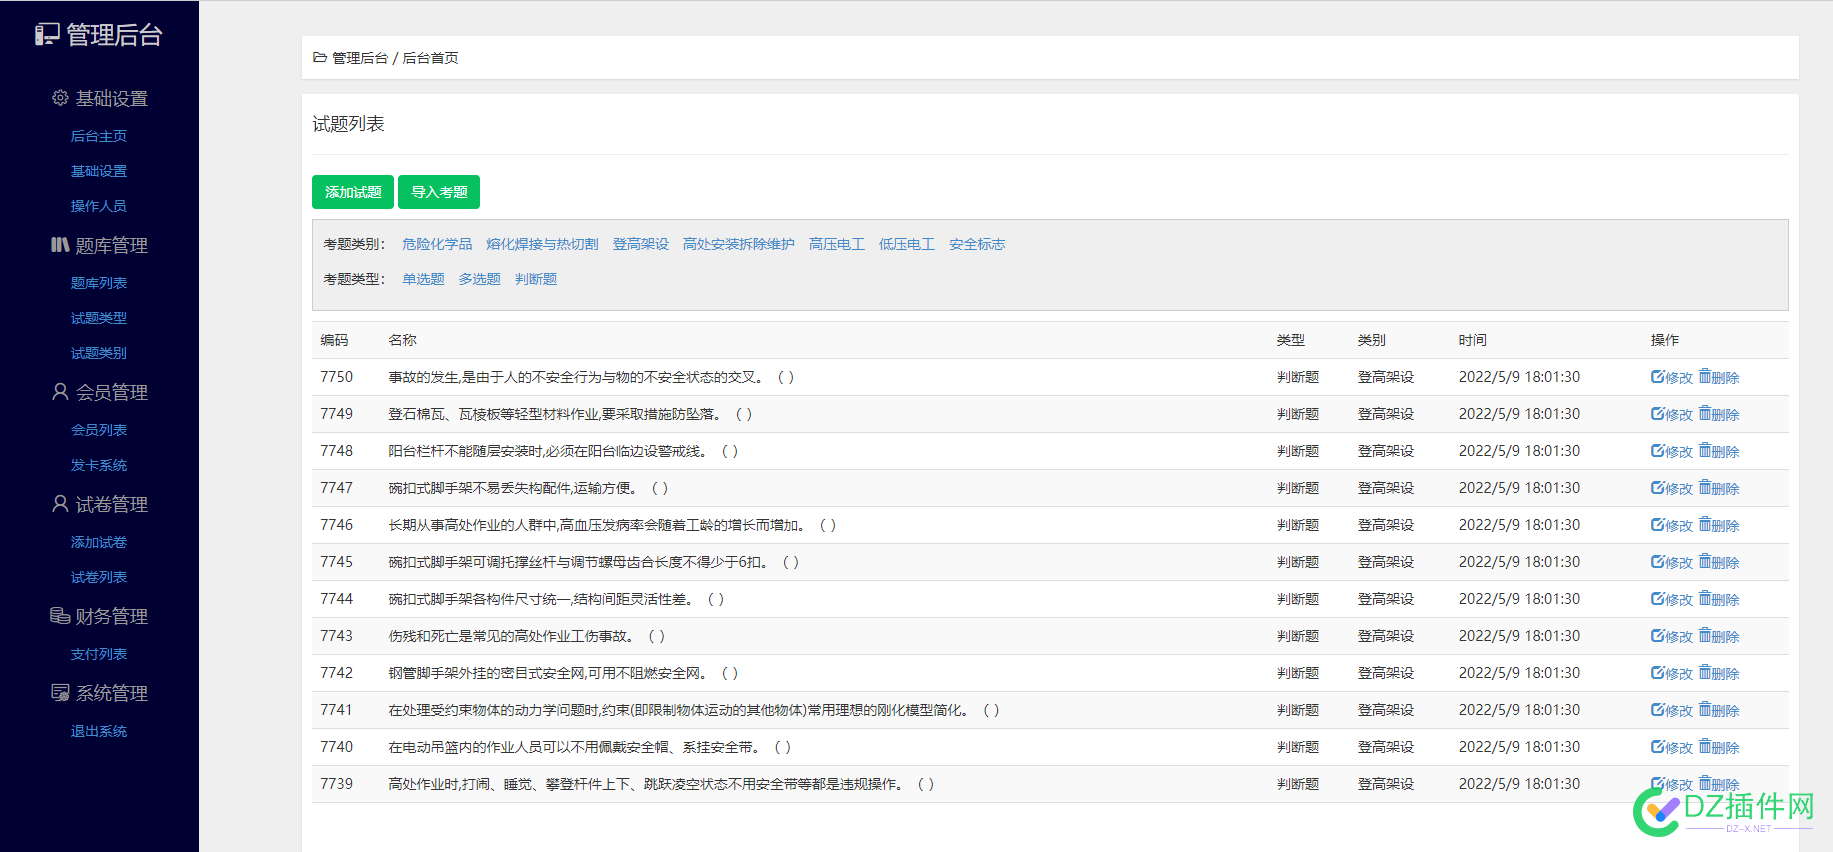Viewport: 1833px width, 852px height.
Task: Filter by category 高压电工
Action: coord(837,244)
